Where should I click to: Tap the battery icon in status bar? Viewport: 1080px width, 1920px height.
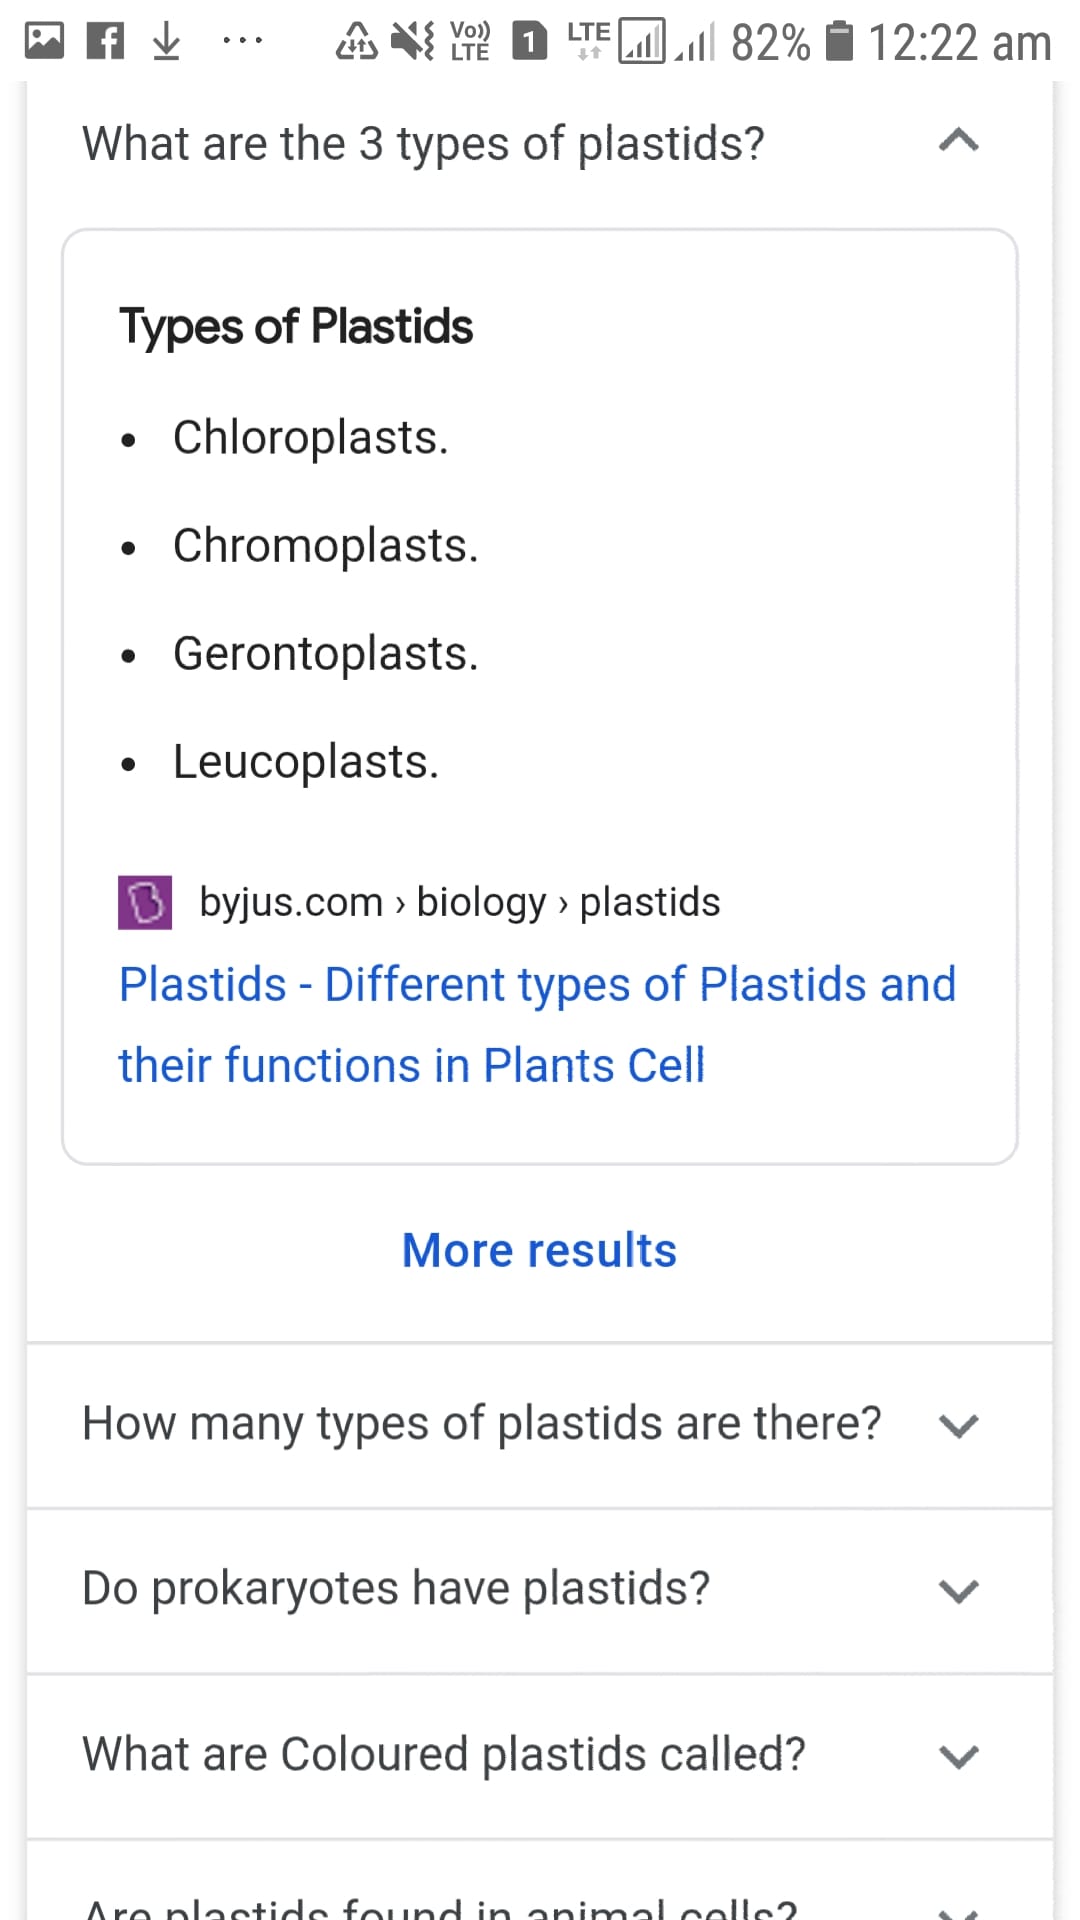[x=841, y=41]
